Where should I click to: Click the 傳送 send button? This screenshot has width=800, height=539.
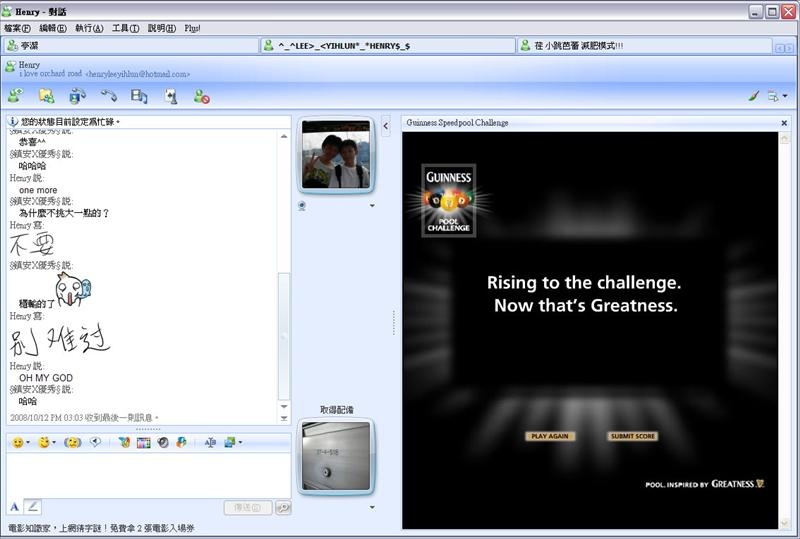[x=247, y=507]
